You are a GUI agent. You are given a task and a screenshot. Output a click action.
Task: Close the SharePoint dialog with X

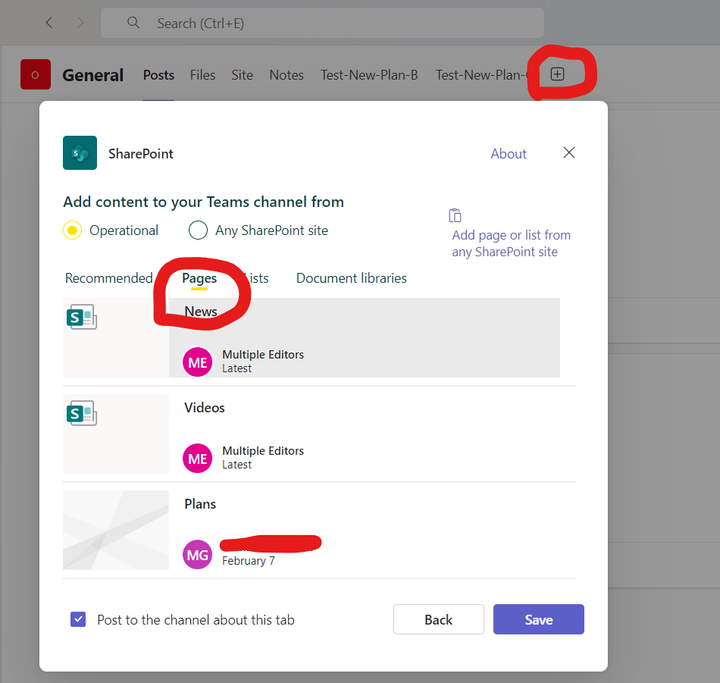pyautogui.click(x=569, y=152)
